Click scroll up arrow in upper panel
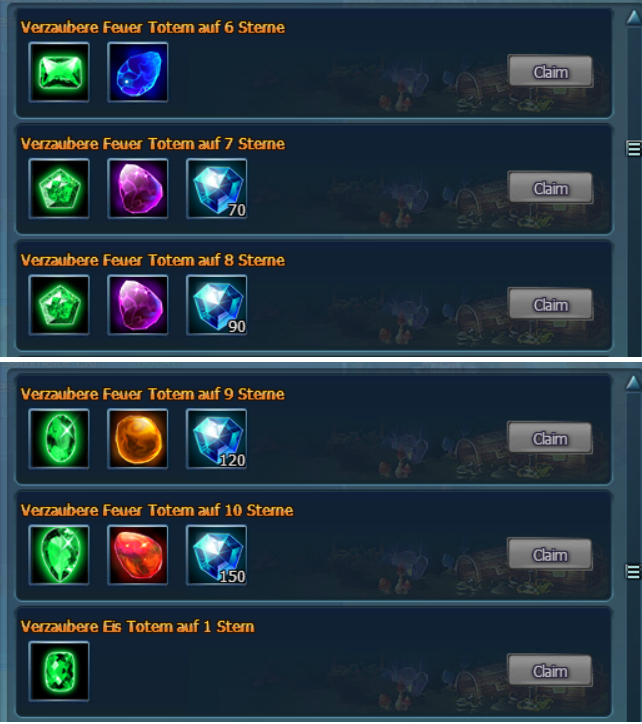Screen dimensions: 642x724 click(x=634, y=17)
